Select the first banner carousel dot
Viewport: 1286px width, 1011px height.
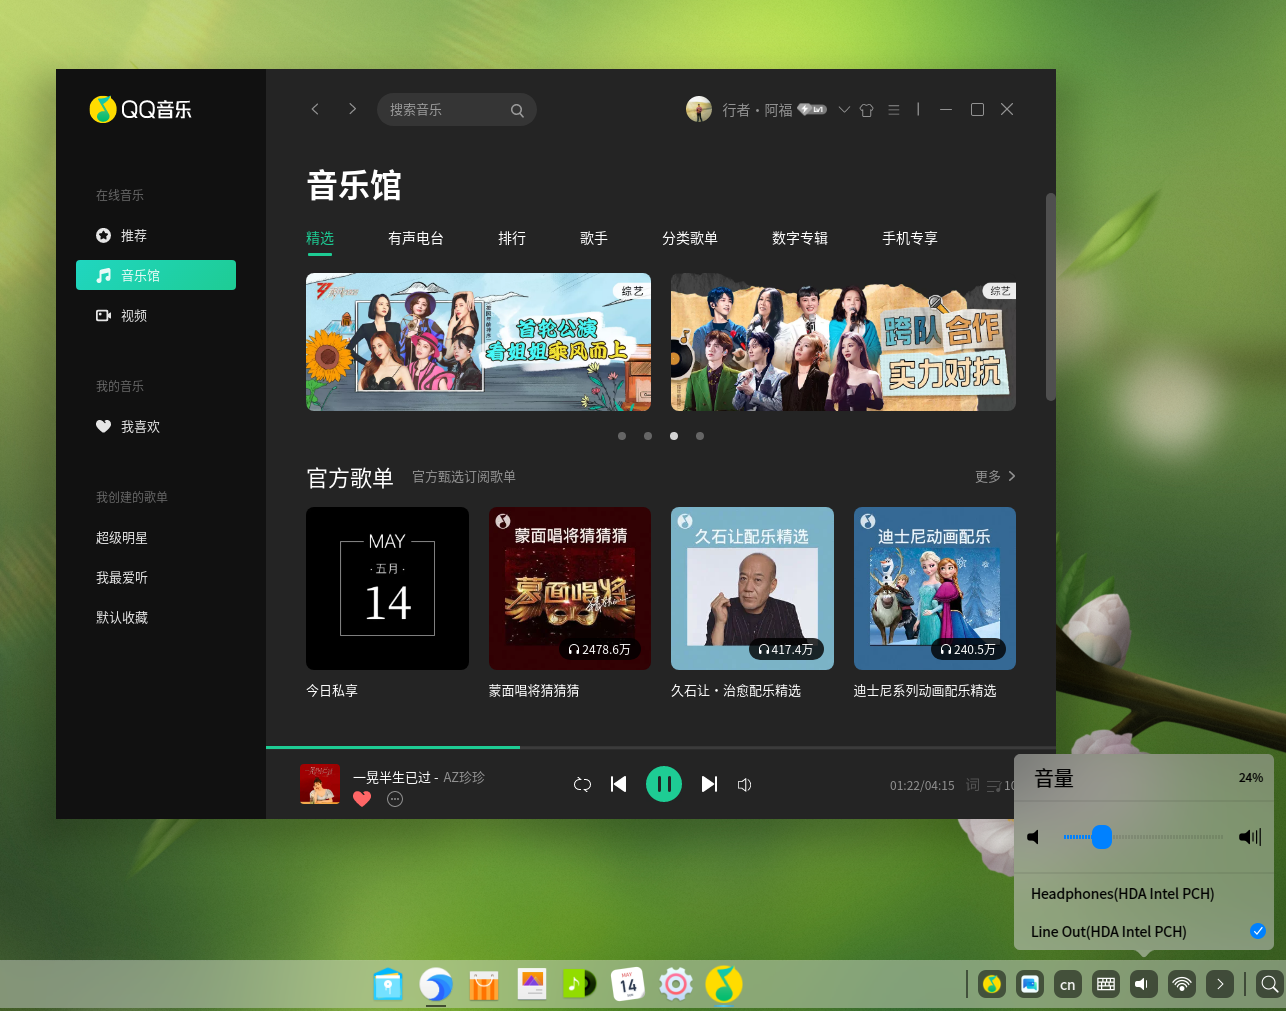pos(622,436)
